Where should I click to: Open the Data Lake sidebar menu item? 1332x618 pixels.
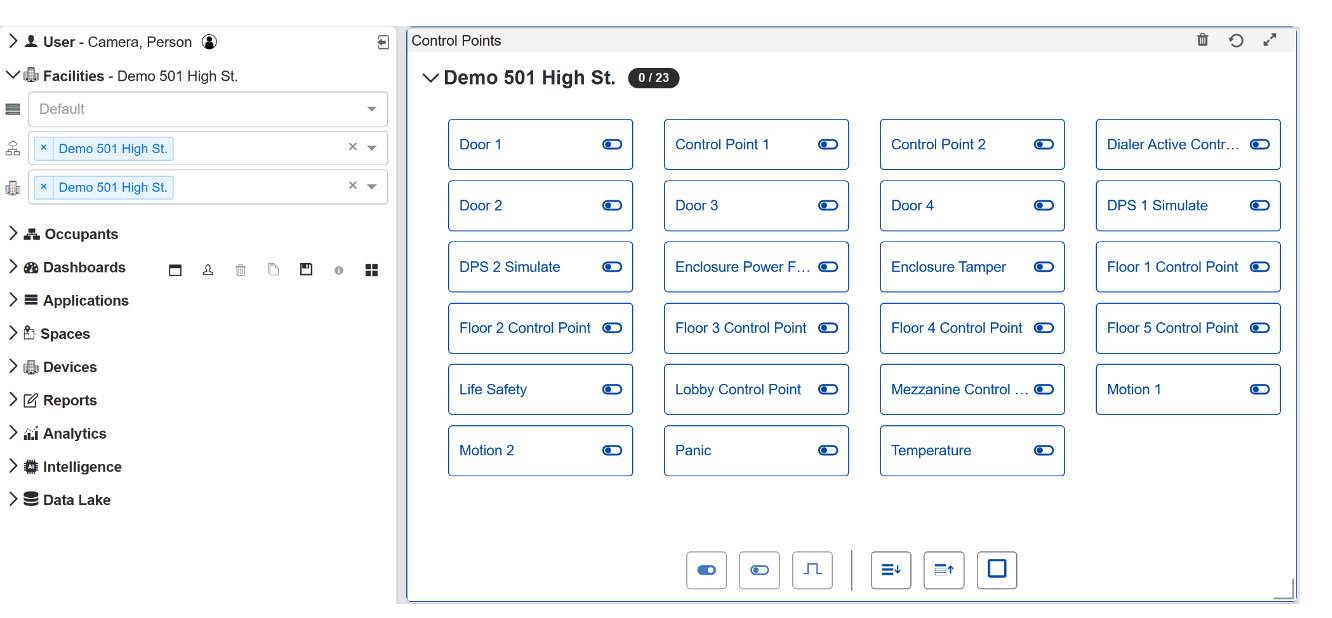(x=76, y=500)
